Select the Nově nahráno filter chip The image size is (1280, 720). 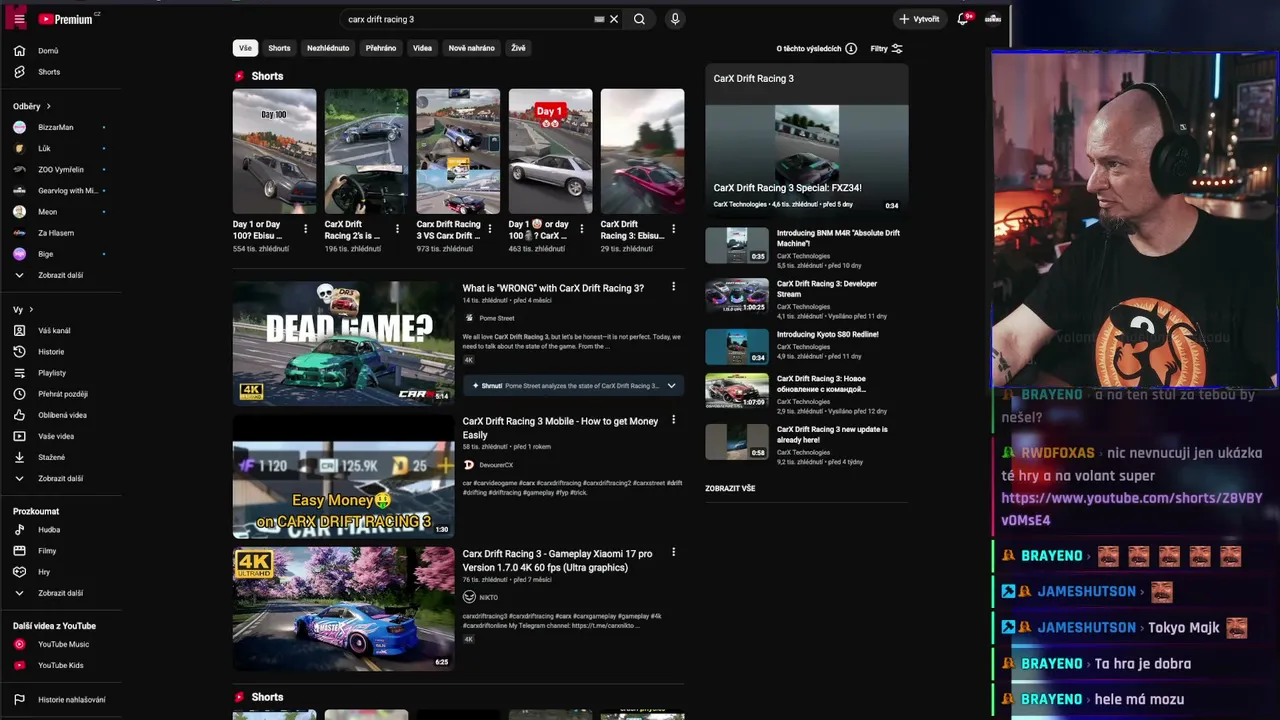click(471, 48)
